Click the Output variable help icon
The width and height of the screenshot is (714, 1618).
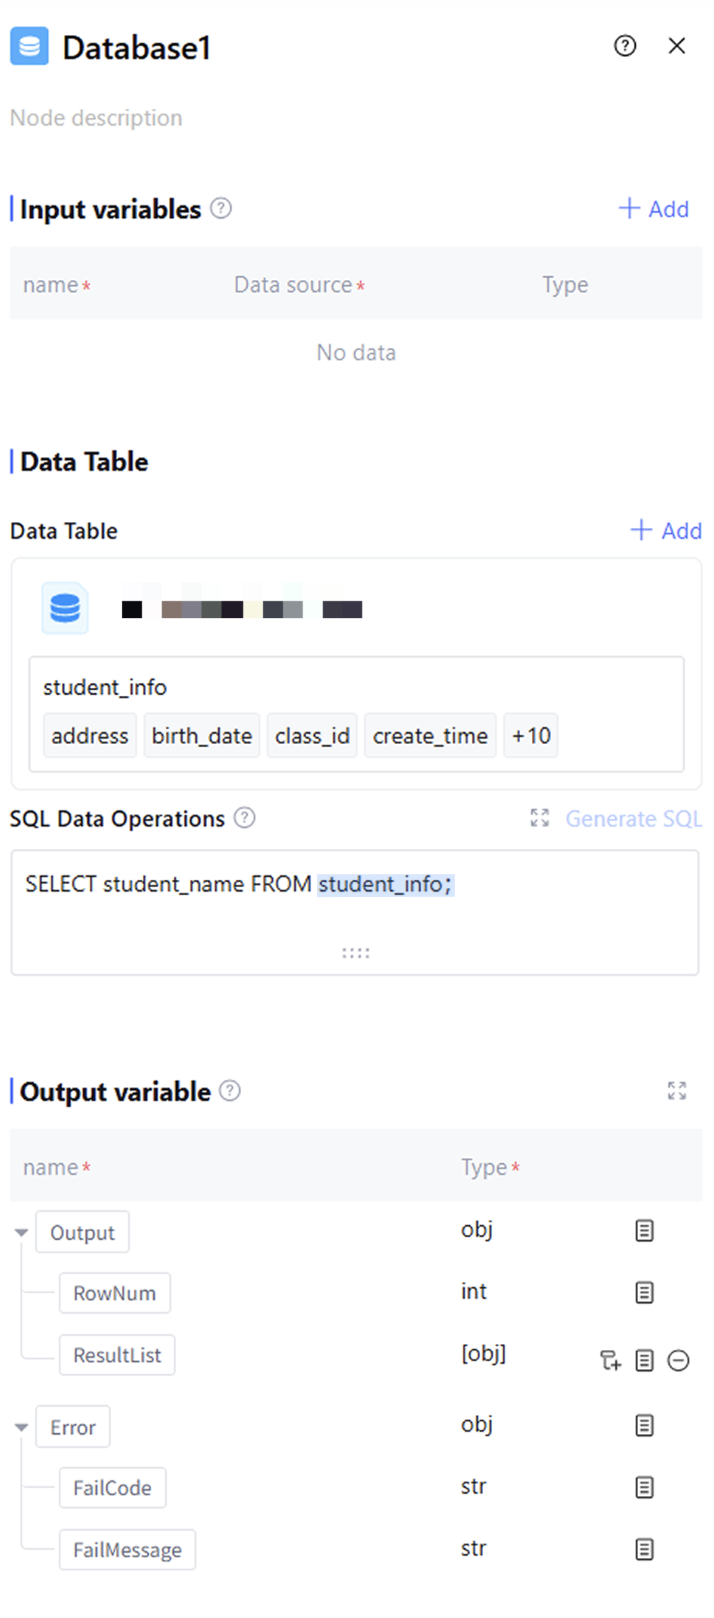(230, 1091)
